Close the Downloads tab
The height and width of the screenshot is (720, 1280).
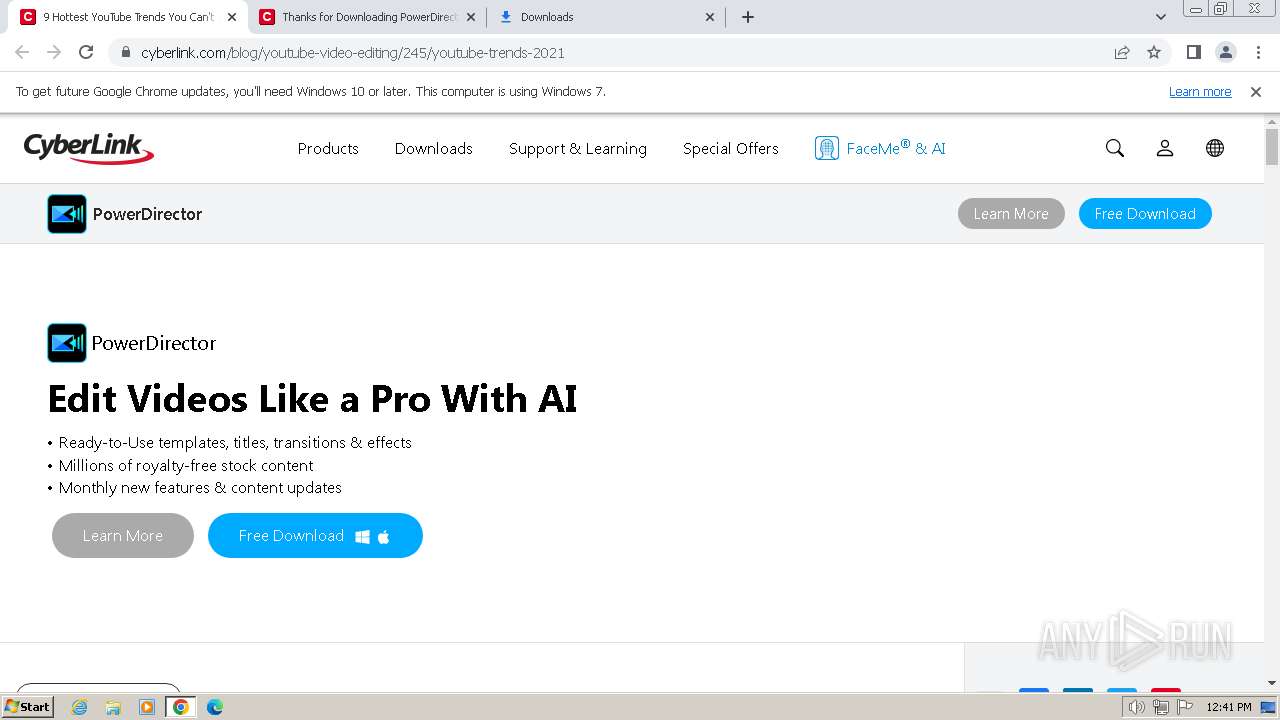coord(710,17)
